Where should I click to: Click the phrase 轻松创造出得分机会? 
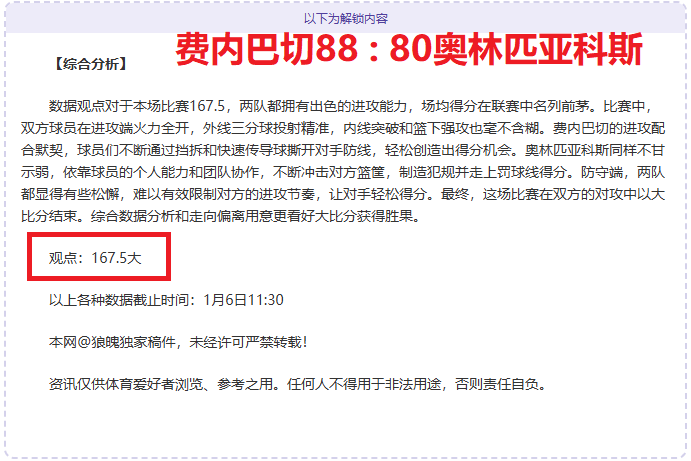(448, 150)
